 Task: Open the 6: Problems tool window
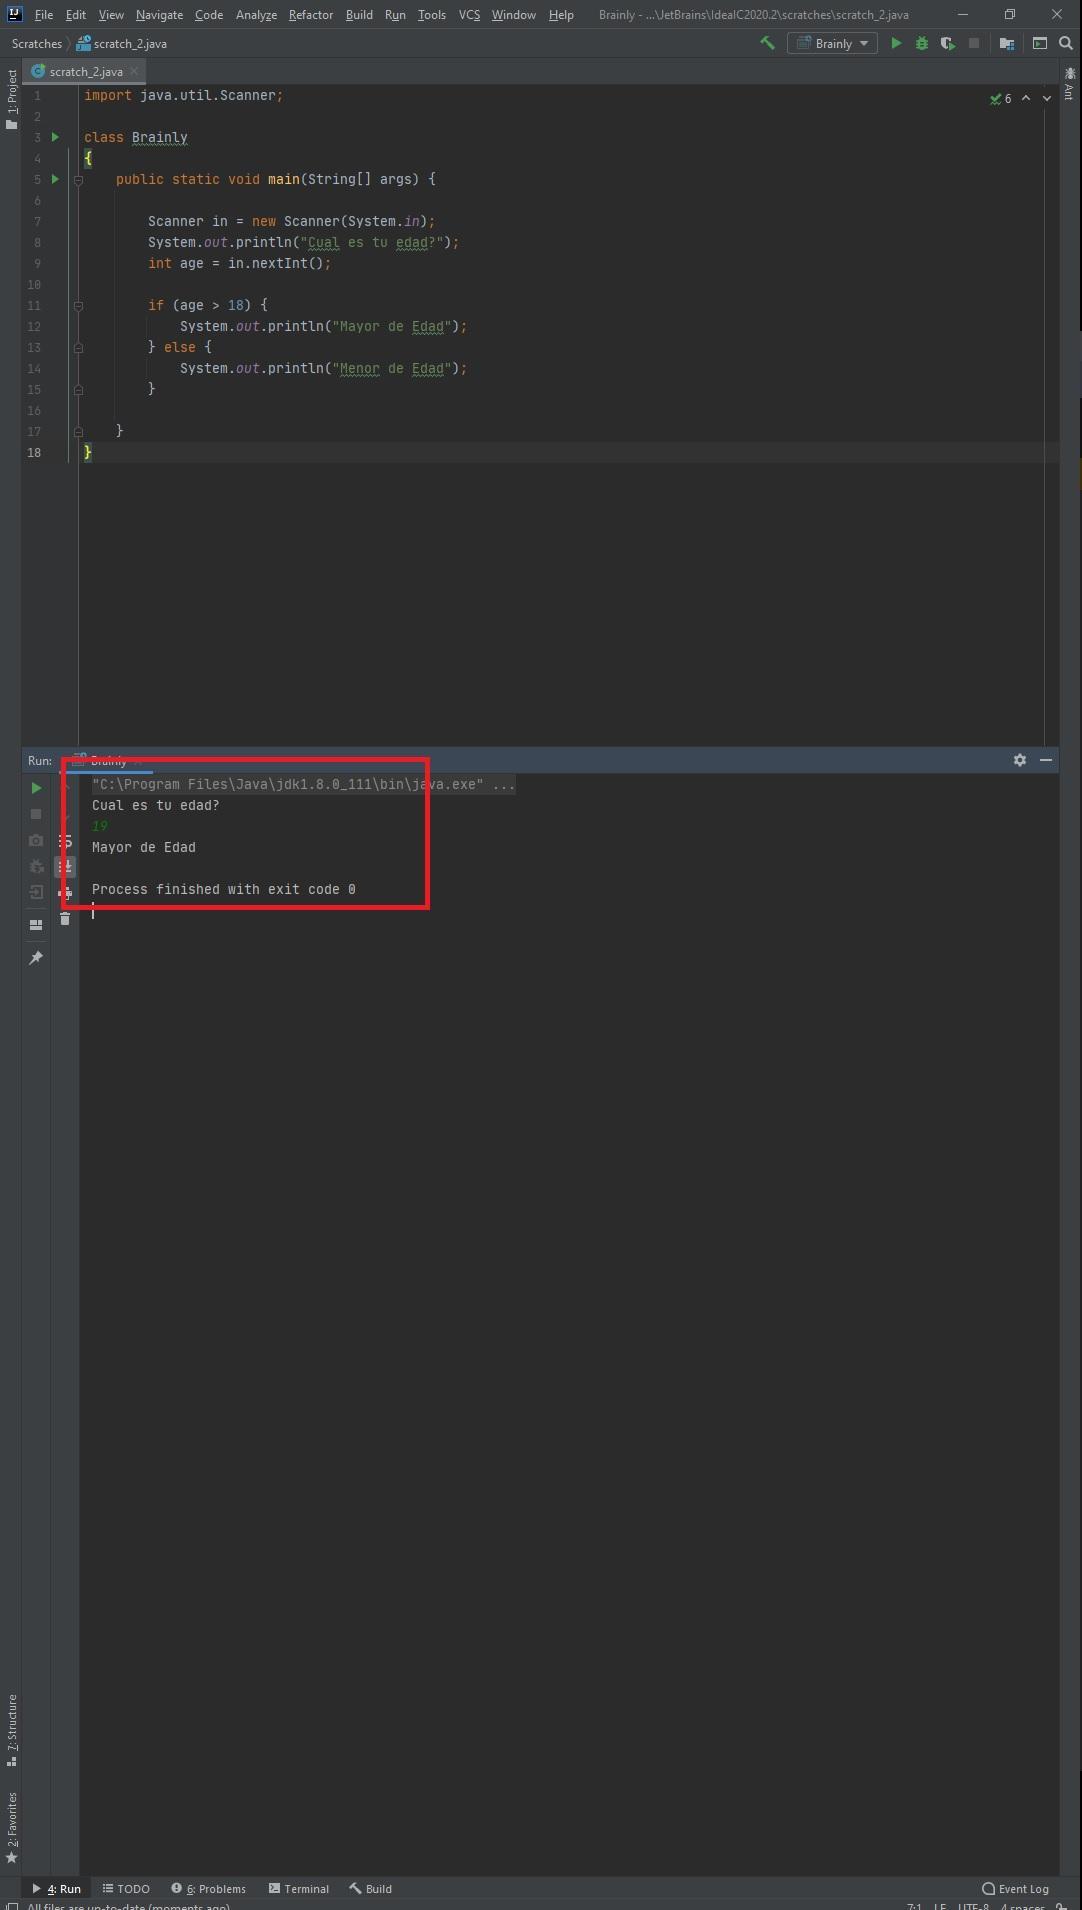pyautogui.click(x=208, y=1889)
